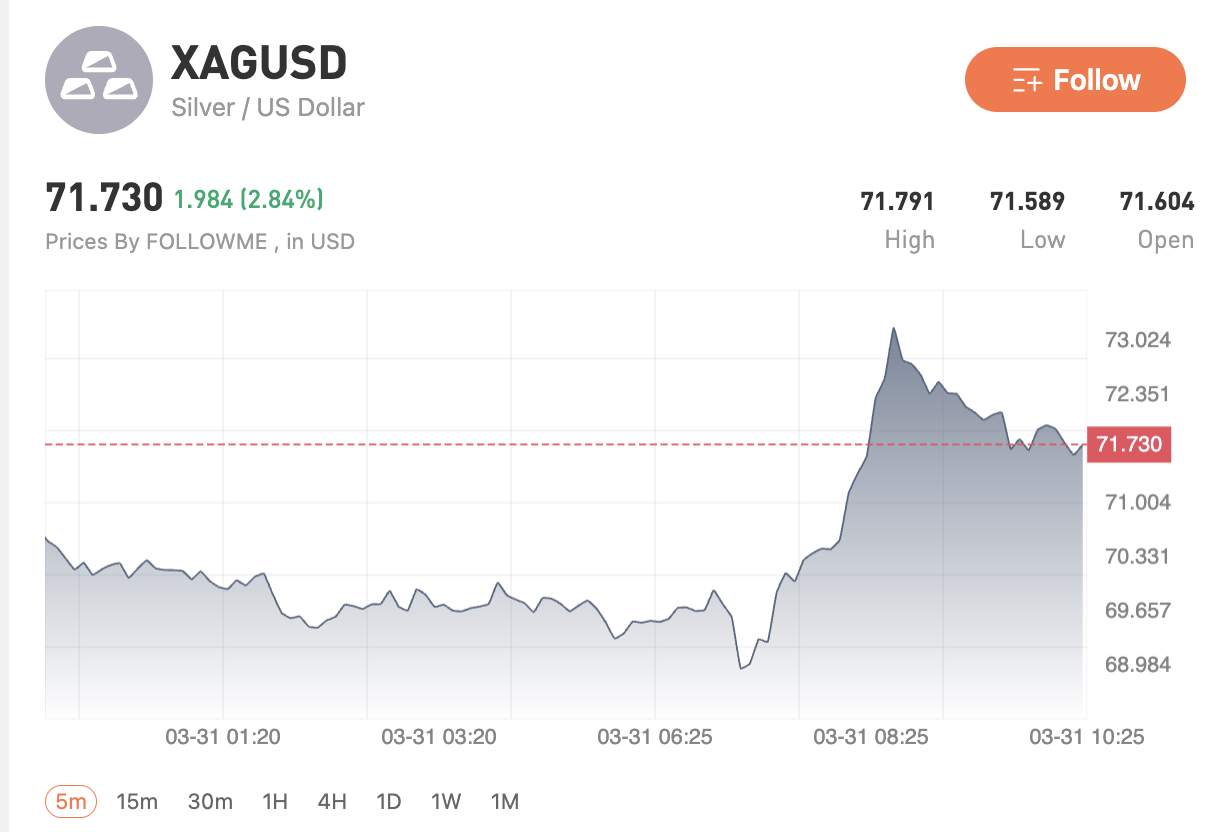Image resolution: width=1220 pixels, height=832 pixels.
Task: Click the 03-31 01:20 time axis label
Action: 223,737
